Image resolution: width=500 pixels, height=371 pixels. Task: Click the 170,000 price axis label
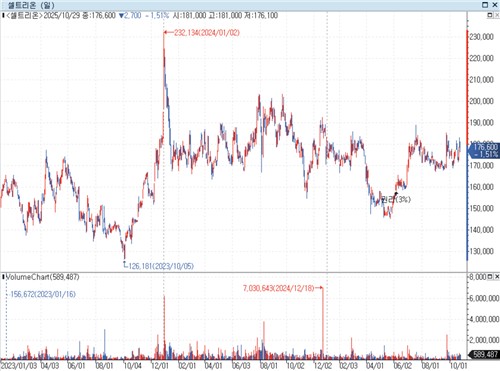click(x=481, y=165)
